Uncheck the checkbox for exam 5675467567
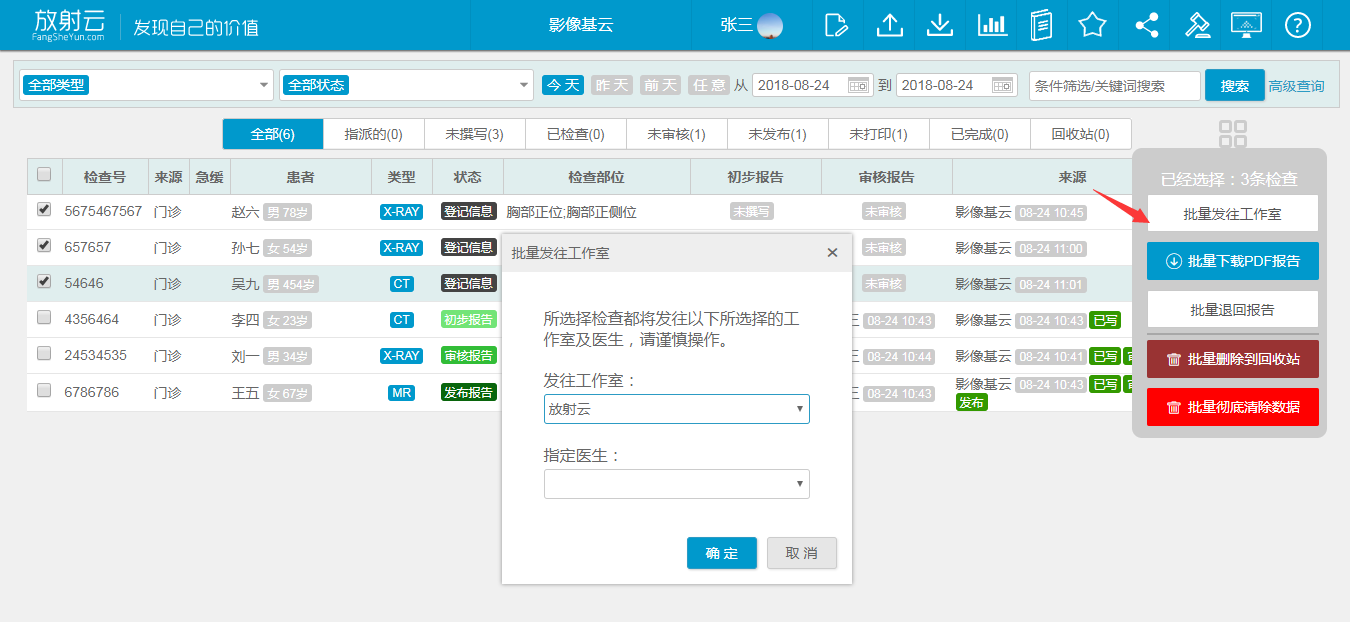 tap(44, 210)
